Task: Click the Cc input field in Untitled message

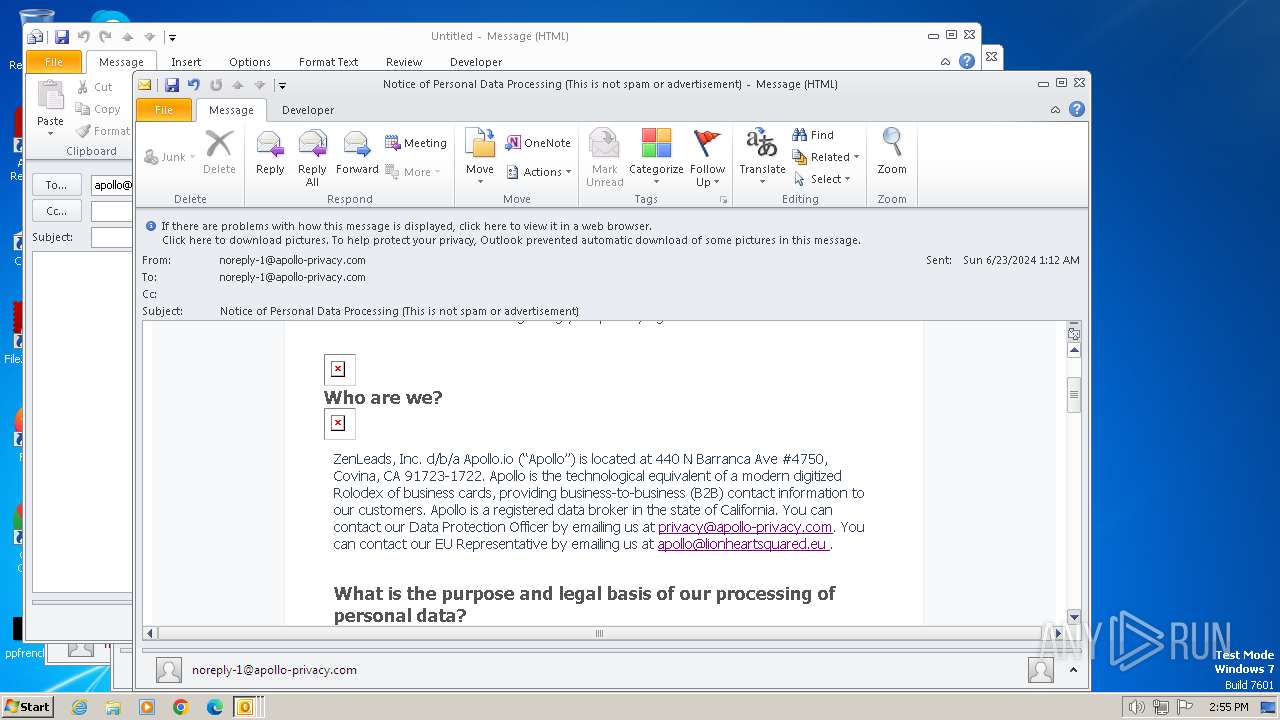Action: click(x=112, y=211)
